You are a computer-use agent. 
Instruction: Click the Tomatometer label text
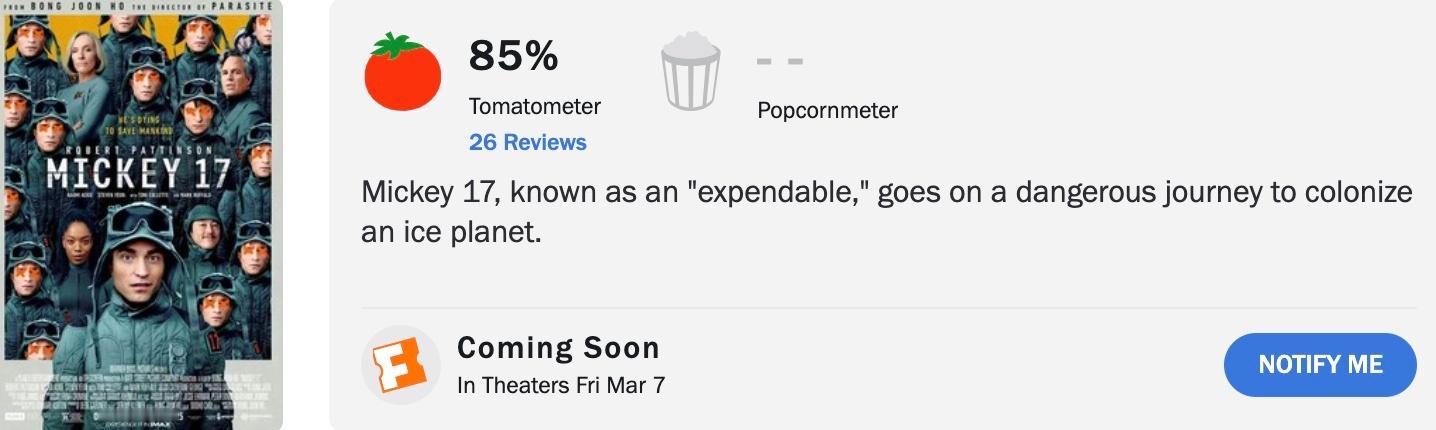coord(535,106)
